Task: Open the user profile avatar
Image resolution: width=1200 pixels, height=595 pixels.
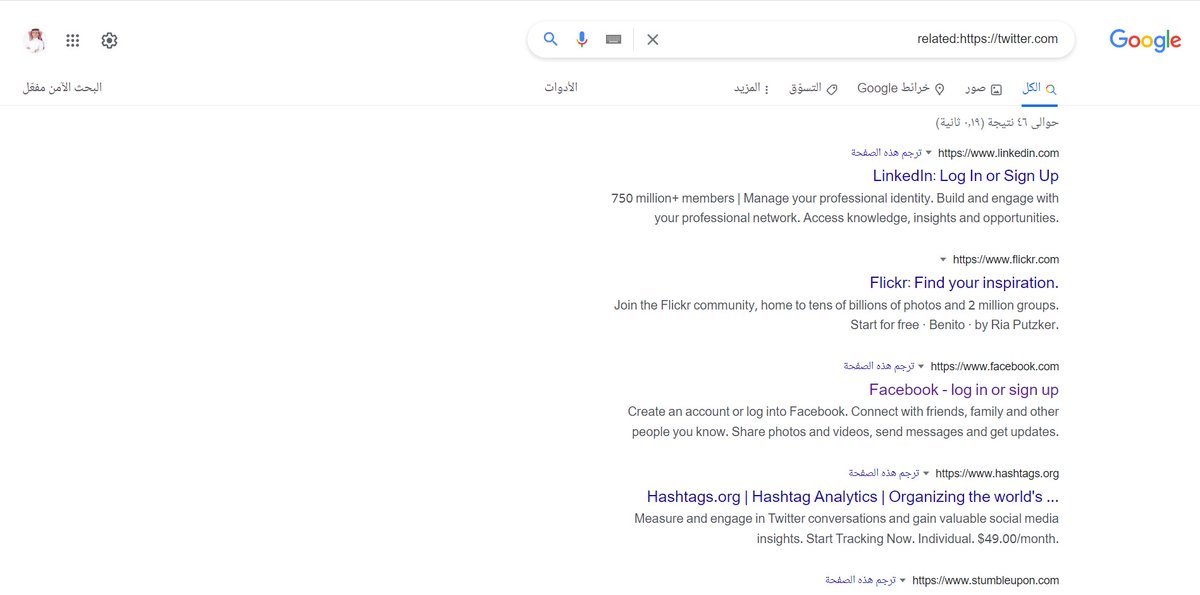Action: (34, 40)
